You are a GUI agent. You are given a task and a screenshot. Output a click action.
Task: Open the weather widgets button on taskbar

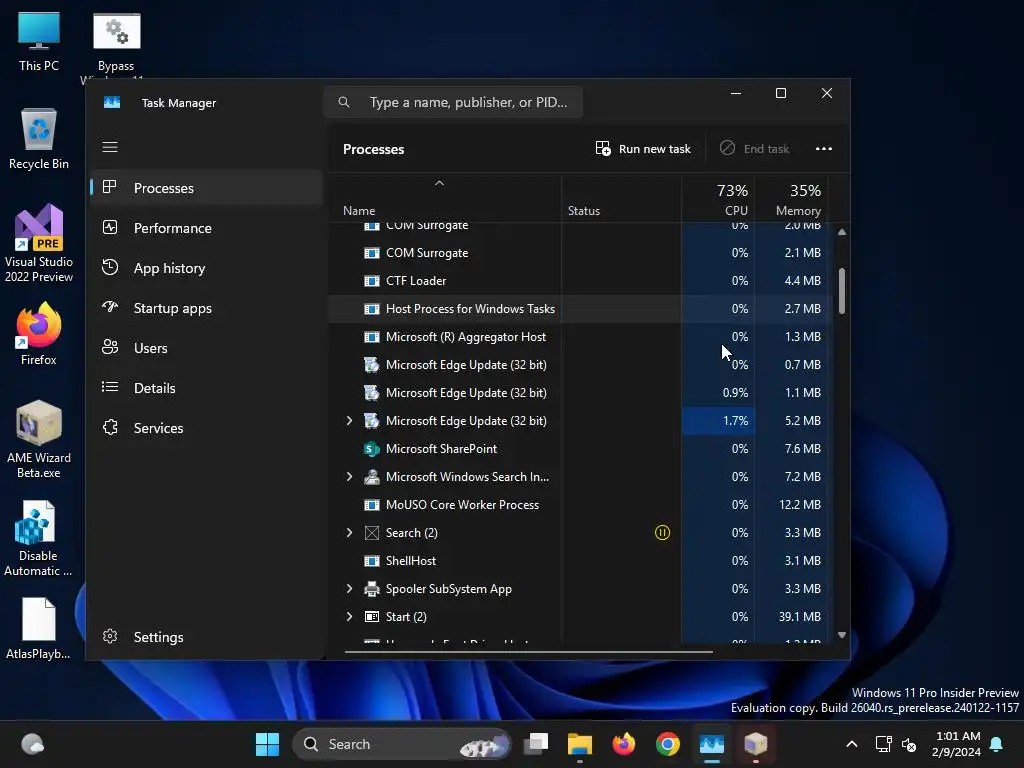pyautogui.click(x=33, y=744)
